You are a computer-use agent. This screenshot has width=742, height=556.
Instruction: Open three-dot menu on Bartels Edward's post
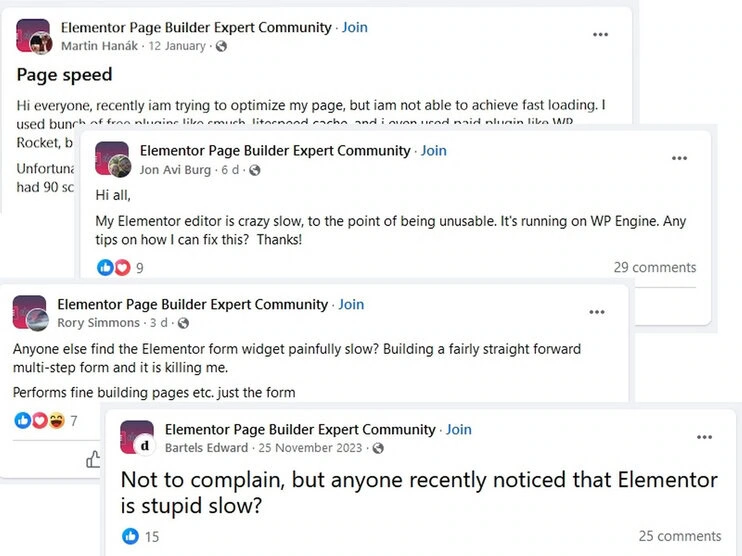pyautogui.click(x=704, y=437)
